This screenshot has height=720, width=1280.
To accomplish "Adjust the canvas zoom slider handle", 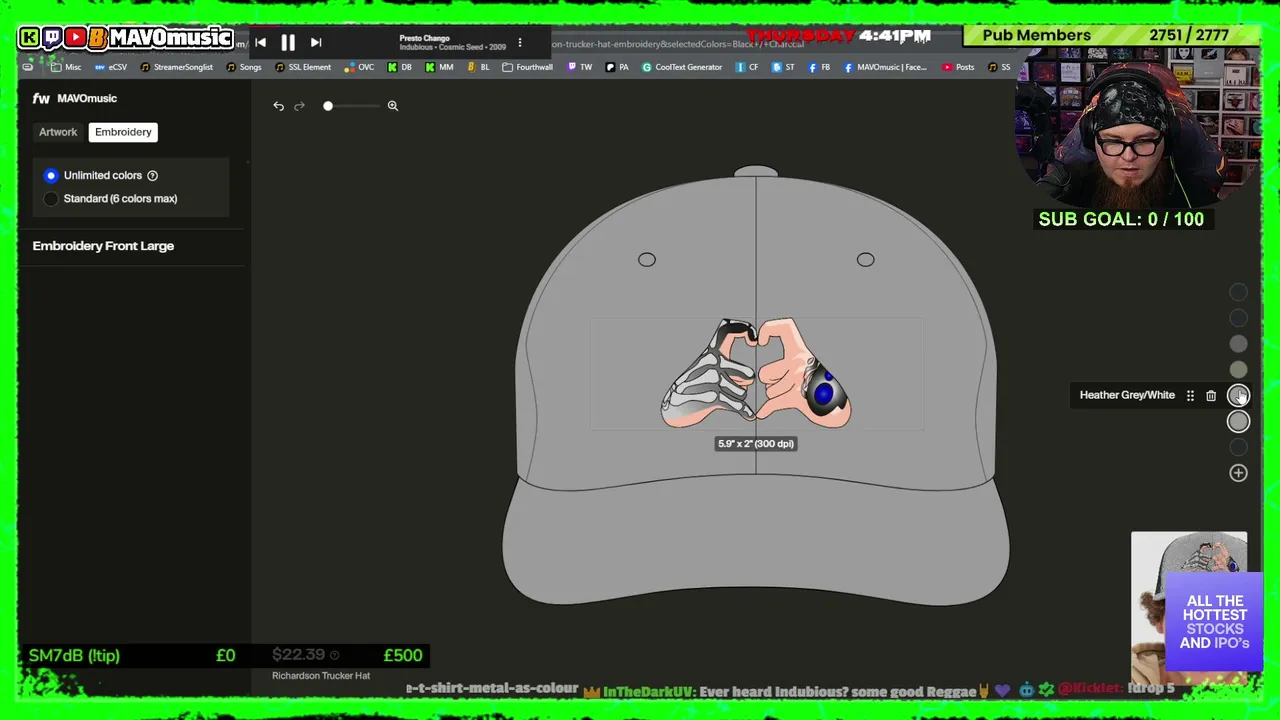I will click(328, 106).
